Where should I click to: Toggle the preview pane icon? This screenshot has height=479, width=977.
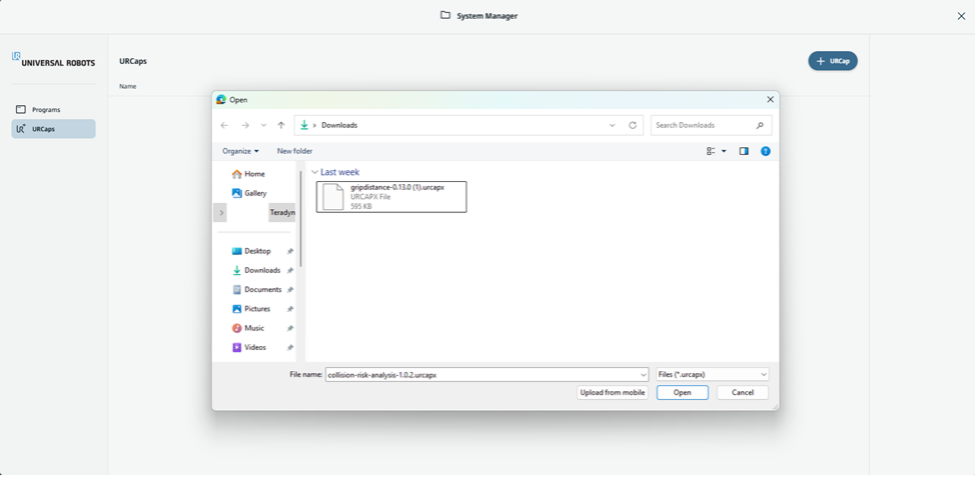pyautogui.click(x=743, y=151)
